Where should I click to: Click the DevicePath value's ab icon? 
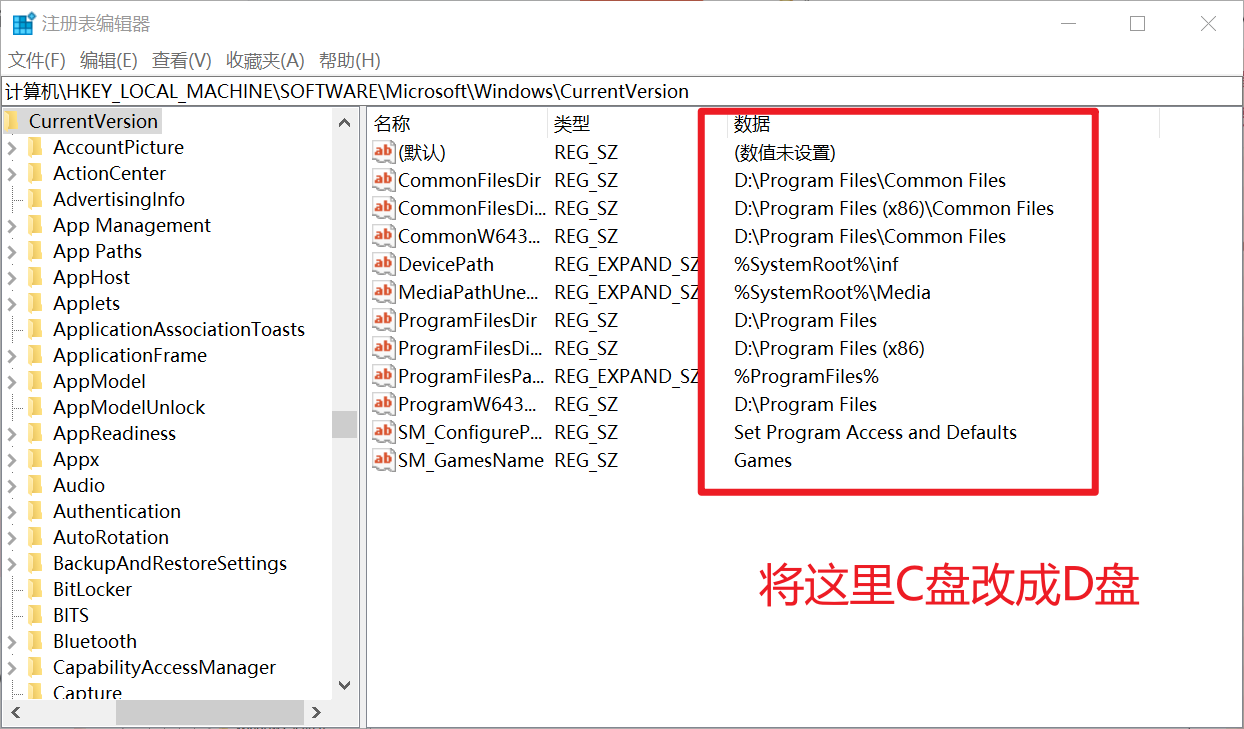(x=384, y=264)
